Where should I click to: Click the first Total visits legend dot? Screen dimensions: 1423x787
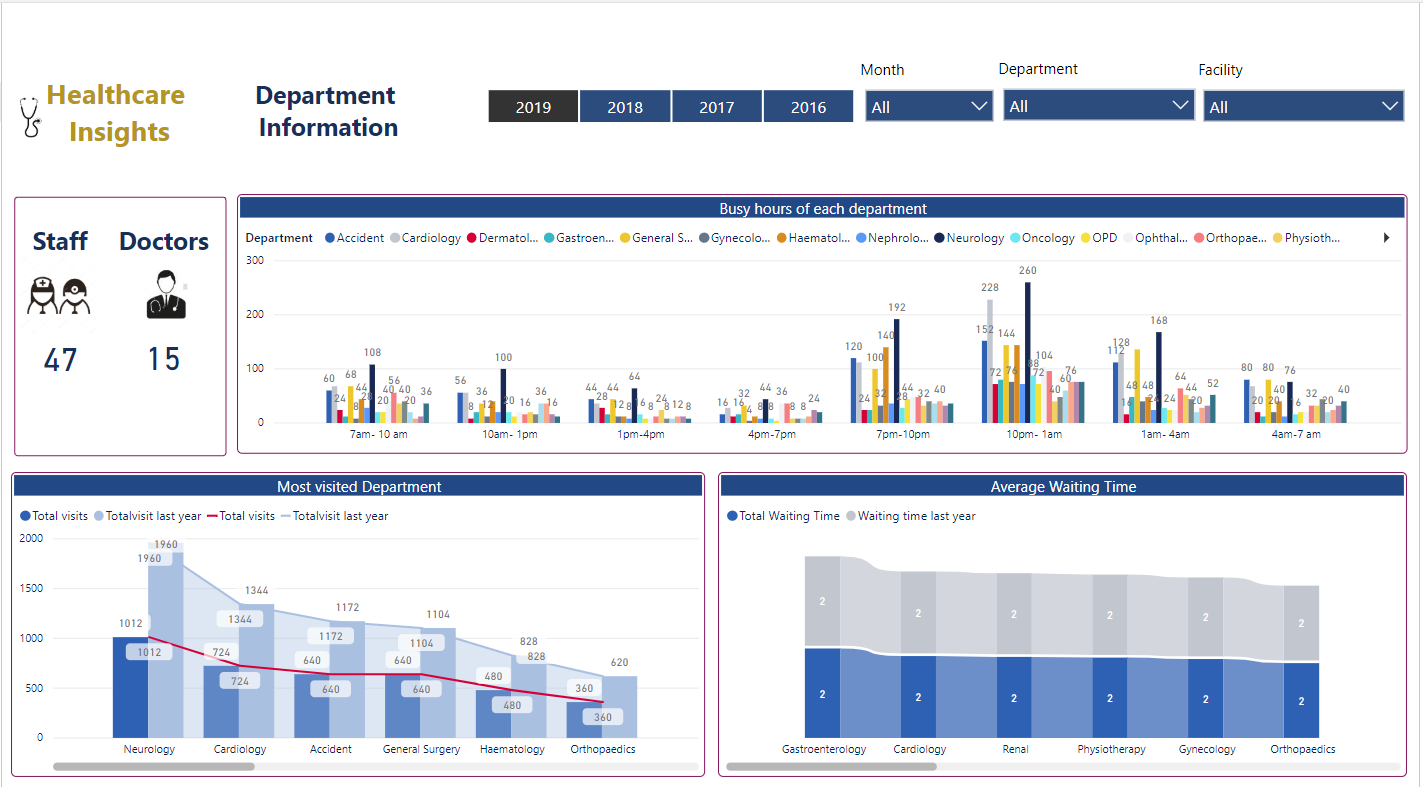pyautogui.click(x=25, y=516)
